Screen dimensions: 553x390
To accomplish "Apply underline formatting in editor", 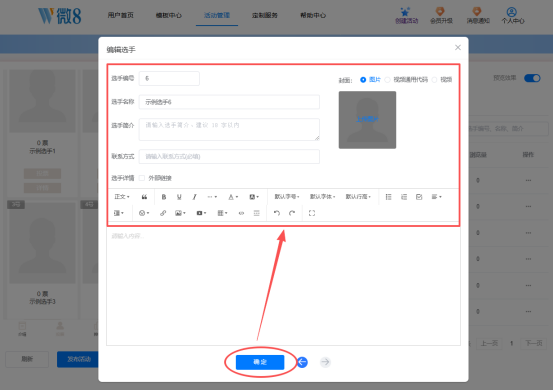I will tap(179, 197).
